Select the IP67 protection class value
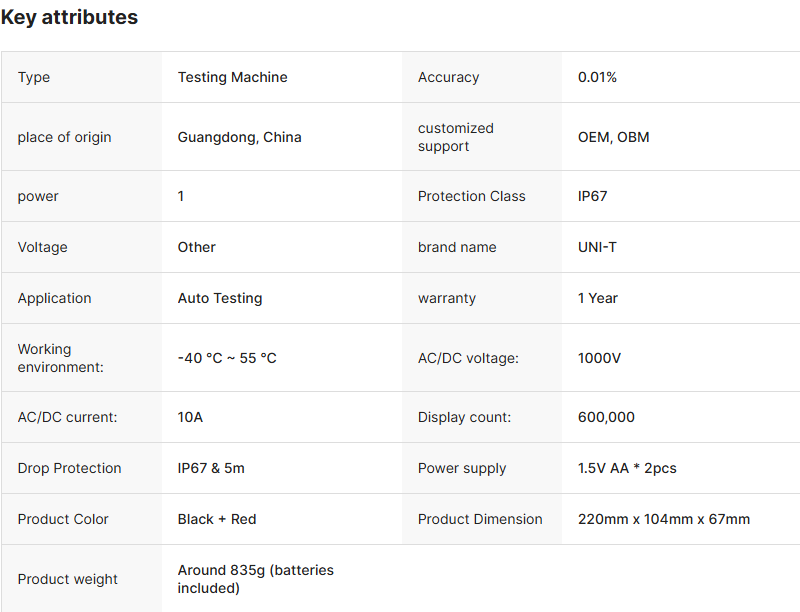 (x=592, y=196)
